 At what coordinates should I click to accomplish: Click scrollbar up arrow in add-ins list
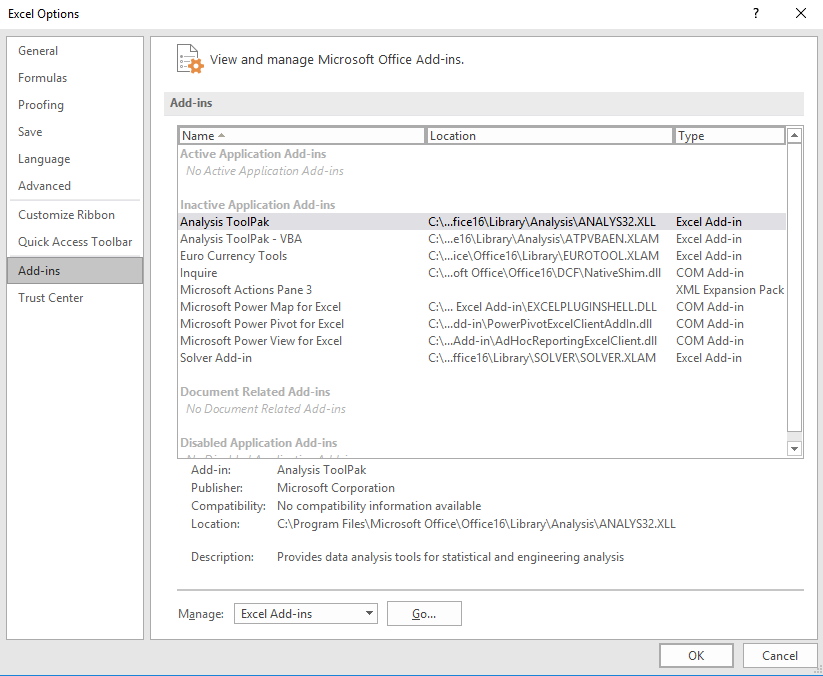(795, 136)
